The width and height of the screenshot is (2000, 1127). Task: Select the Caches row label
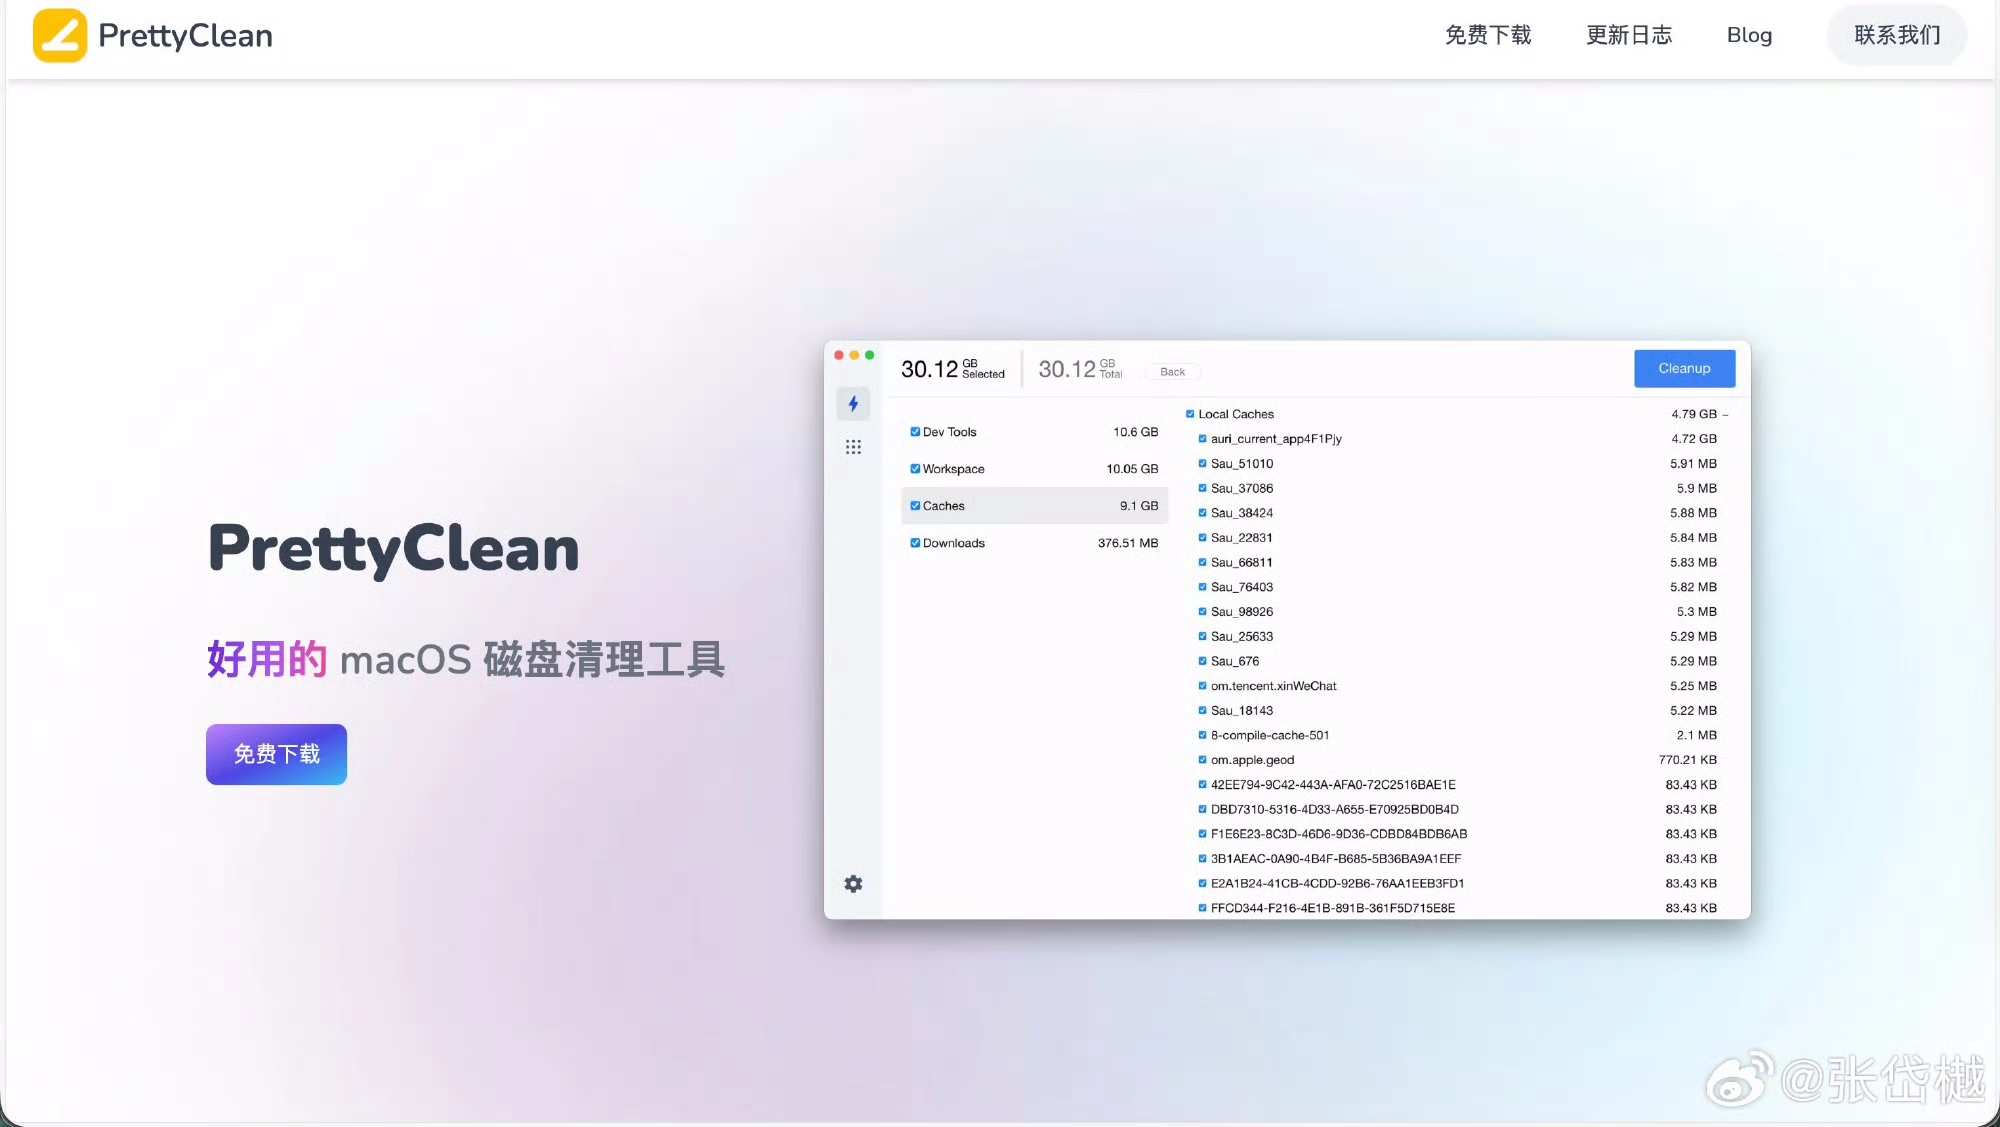(x=943, y=506)
